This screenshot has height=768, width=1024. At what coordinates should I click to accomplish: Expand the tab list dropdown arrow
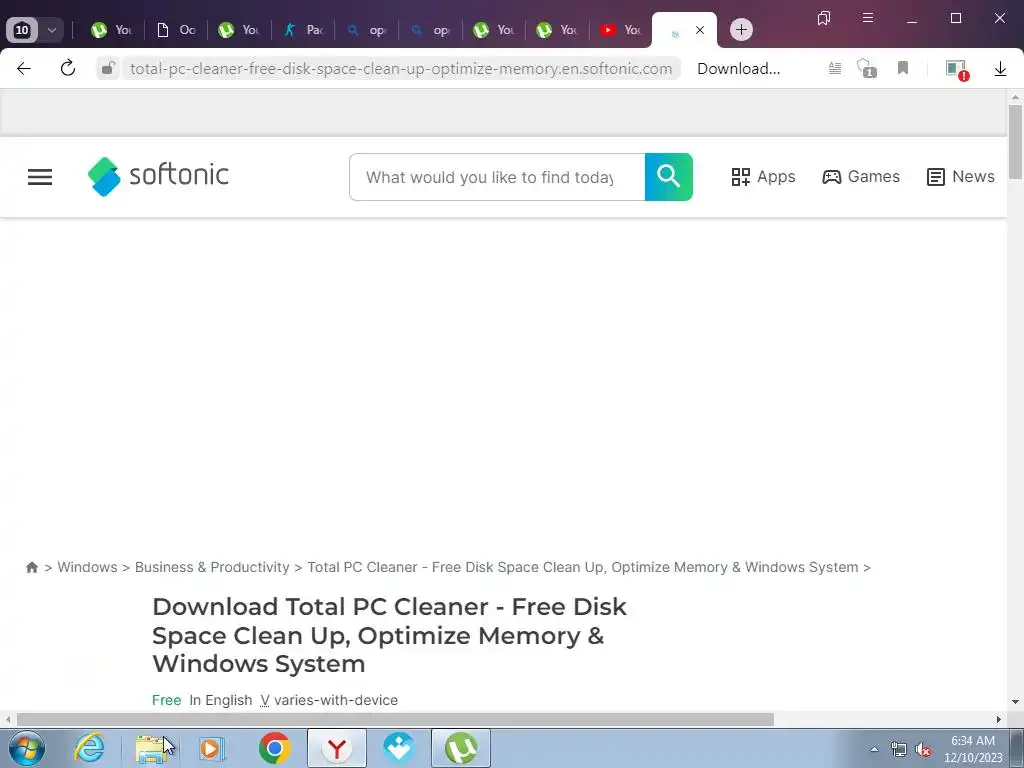[x=52, y=30]
